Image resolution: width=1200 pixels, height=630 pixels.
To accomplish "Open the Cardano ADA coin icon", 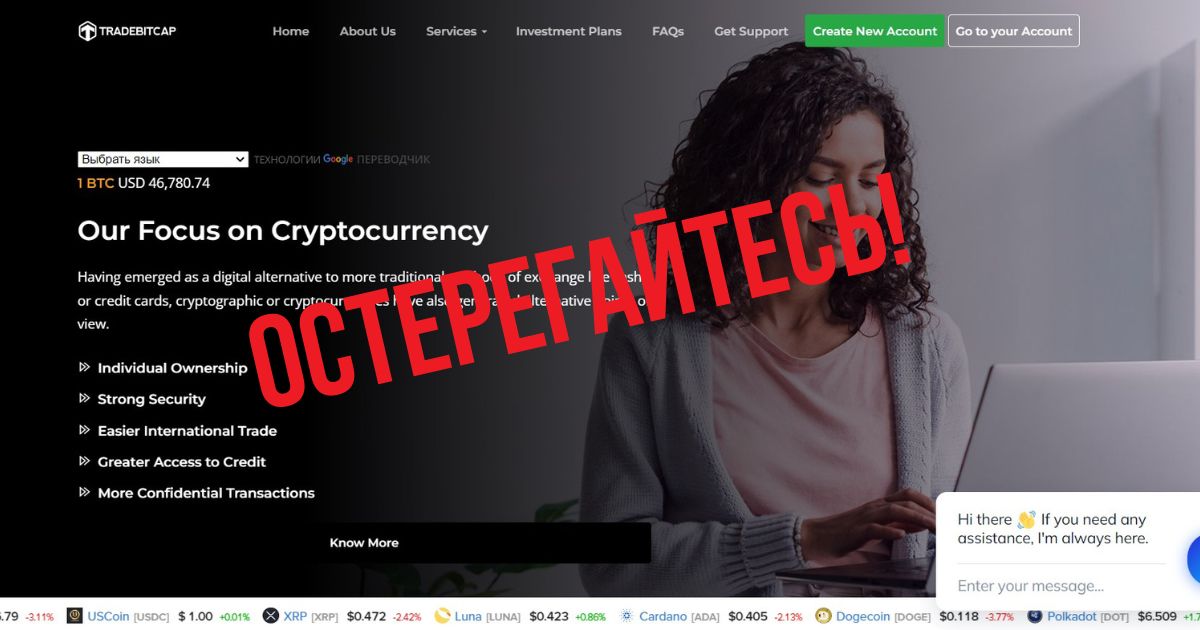I will pyautogui.click(x=627, y=616).
